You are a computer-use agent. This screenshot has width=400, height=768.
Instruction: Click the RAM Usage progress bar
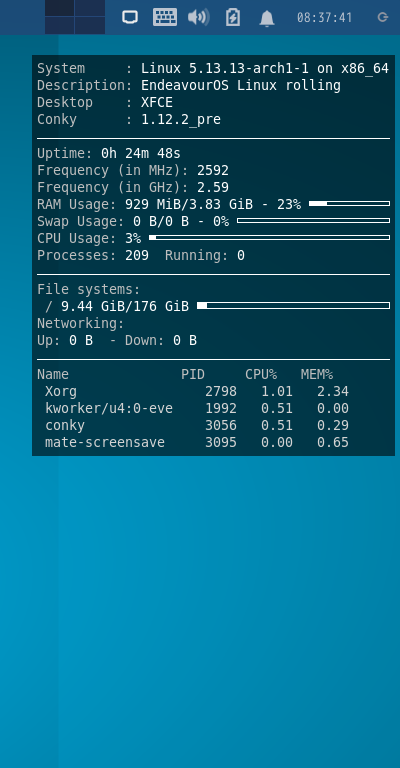pos(350,203)
